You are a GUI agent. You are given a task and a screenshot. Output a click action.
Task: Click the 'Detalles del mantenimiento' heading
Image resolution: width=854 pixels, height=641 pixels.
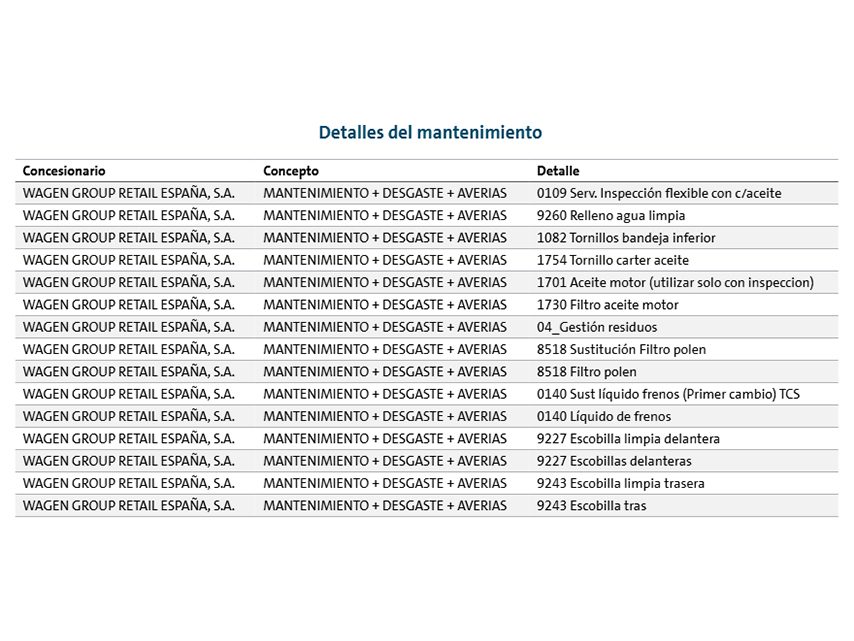point(430,132)
